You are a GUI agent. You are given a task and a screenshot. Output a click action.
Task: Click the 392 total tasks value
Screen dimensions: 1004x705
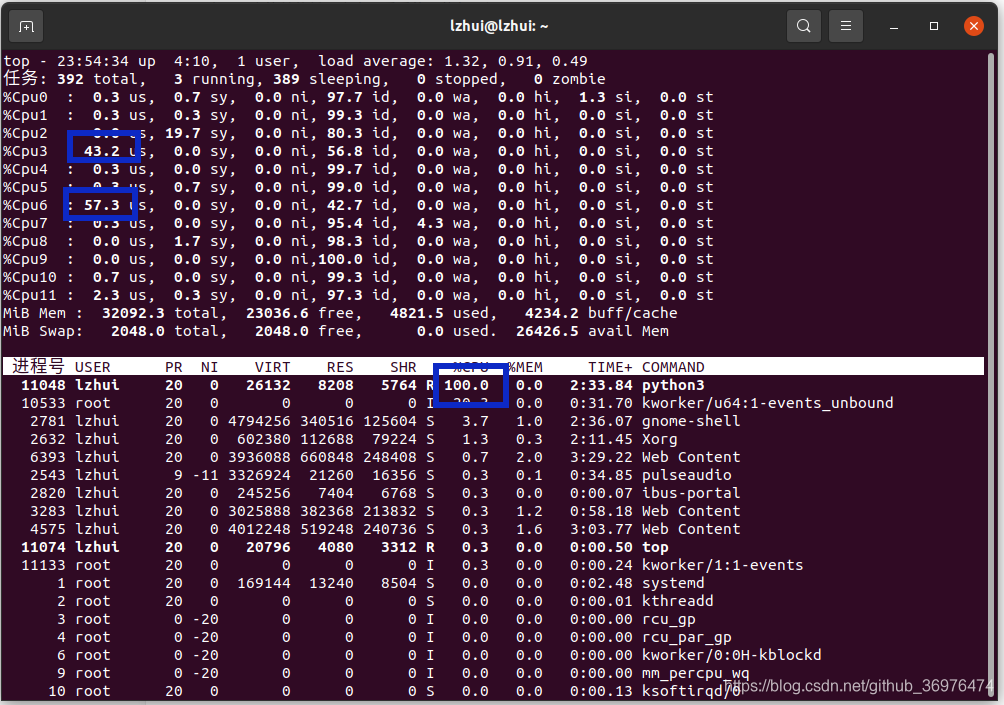coord(70,79)
